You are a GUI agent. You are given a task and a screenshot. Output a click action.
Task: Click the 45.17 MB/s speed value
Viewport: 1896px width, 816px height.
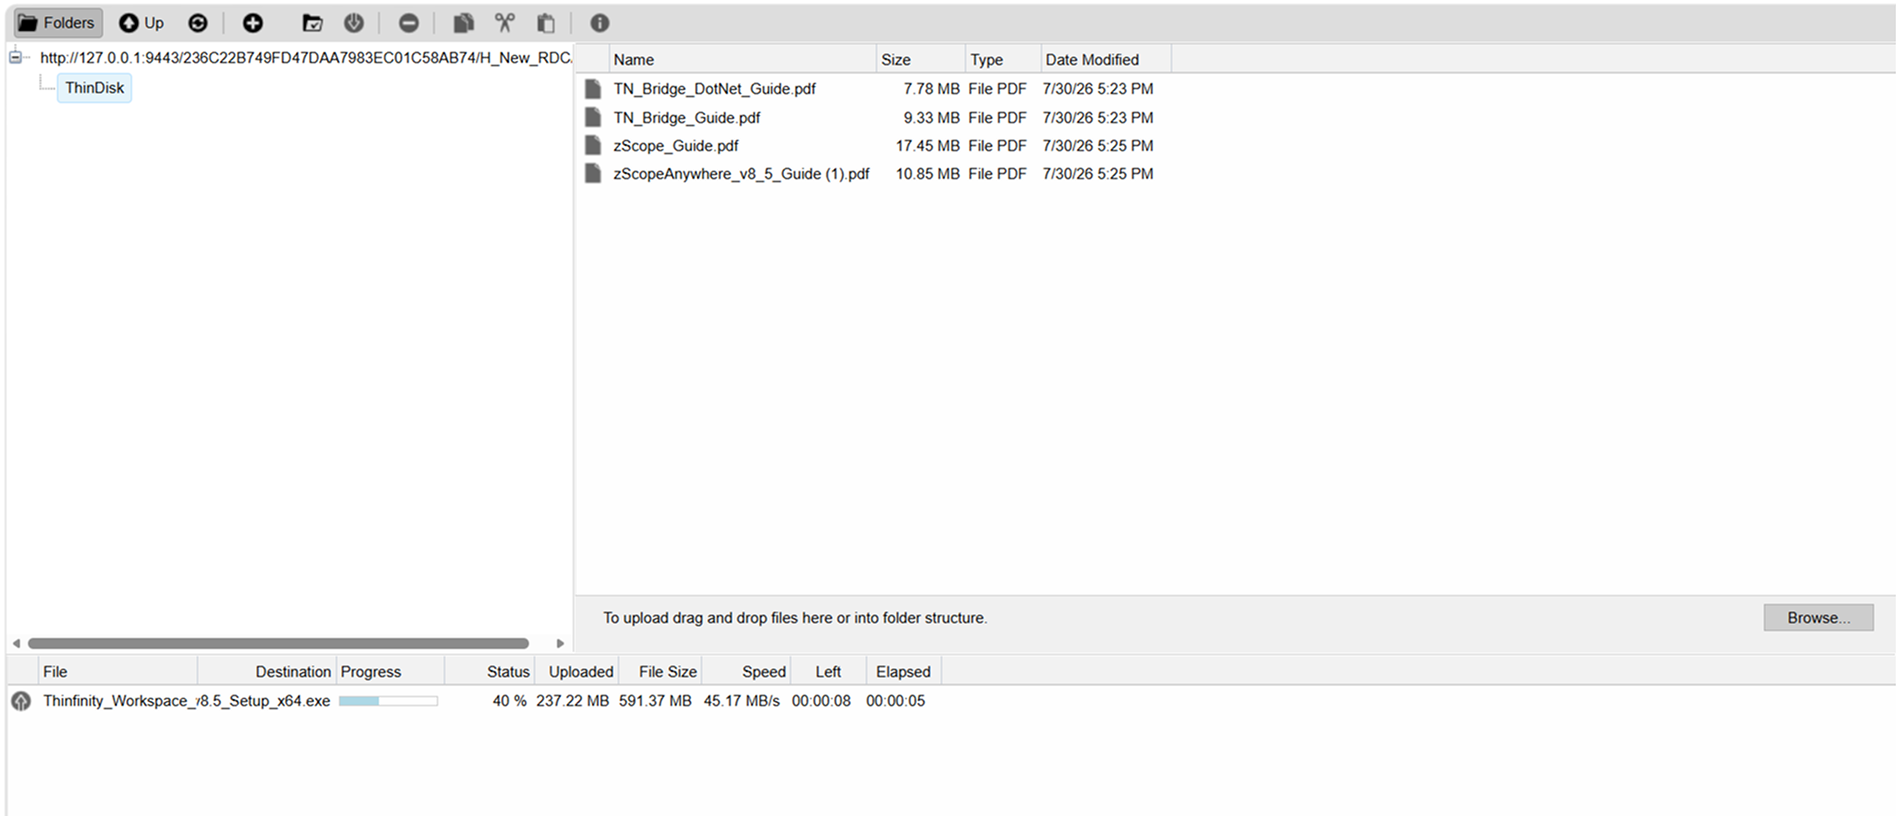click(741, 701)
